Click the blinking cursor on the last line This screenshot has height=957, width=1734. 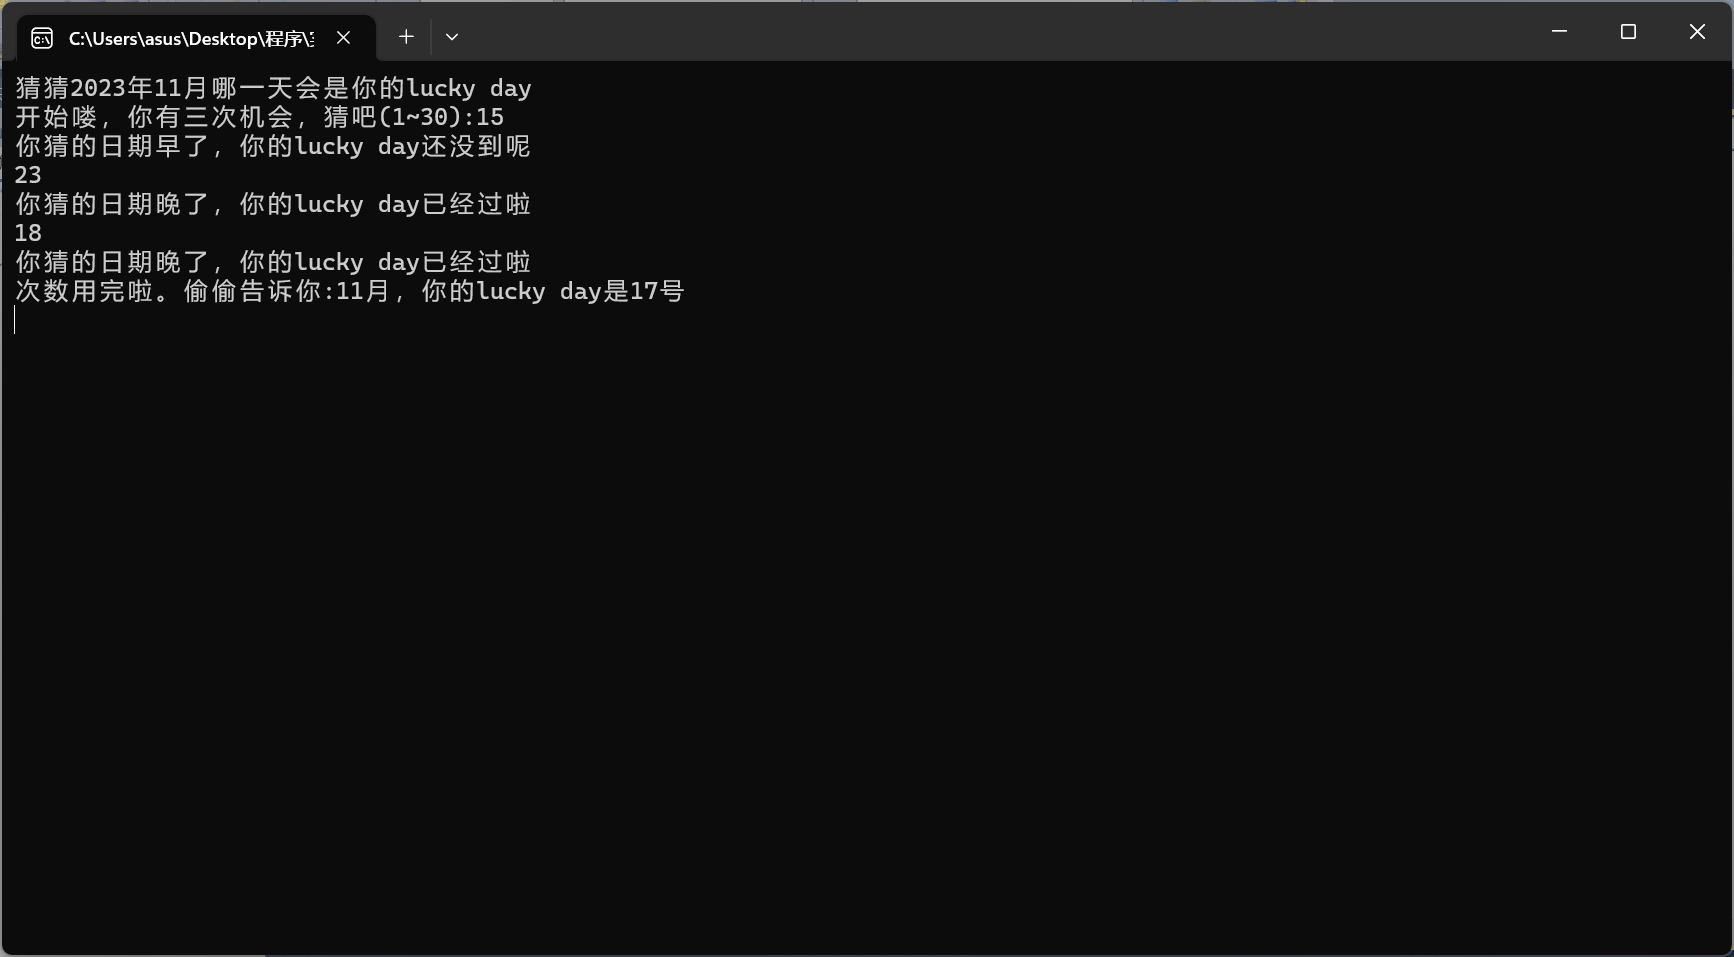(15, 320)
